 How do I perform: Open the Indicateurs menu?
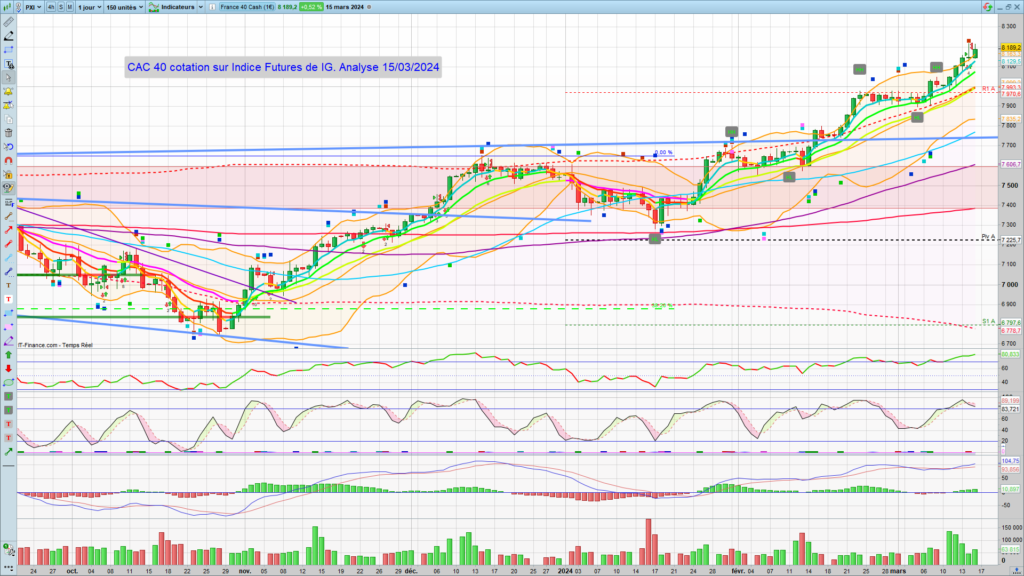[172, 7]
